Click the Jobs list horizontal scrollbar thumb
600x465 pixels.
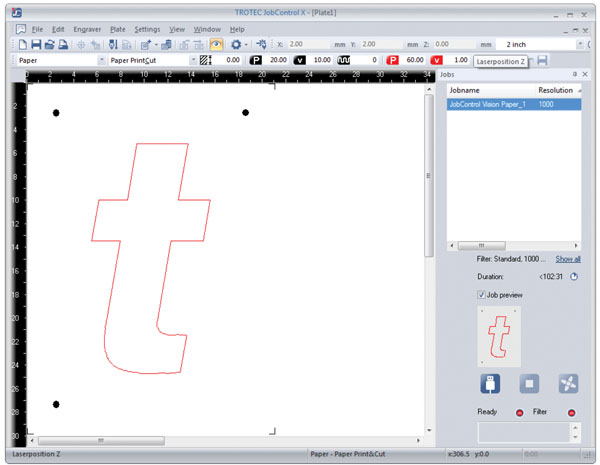tap(481, 245)
